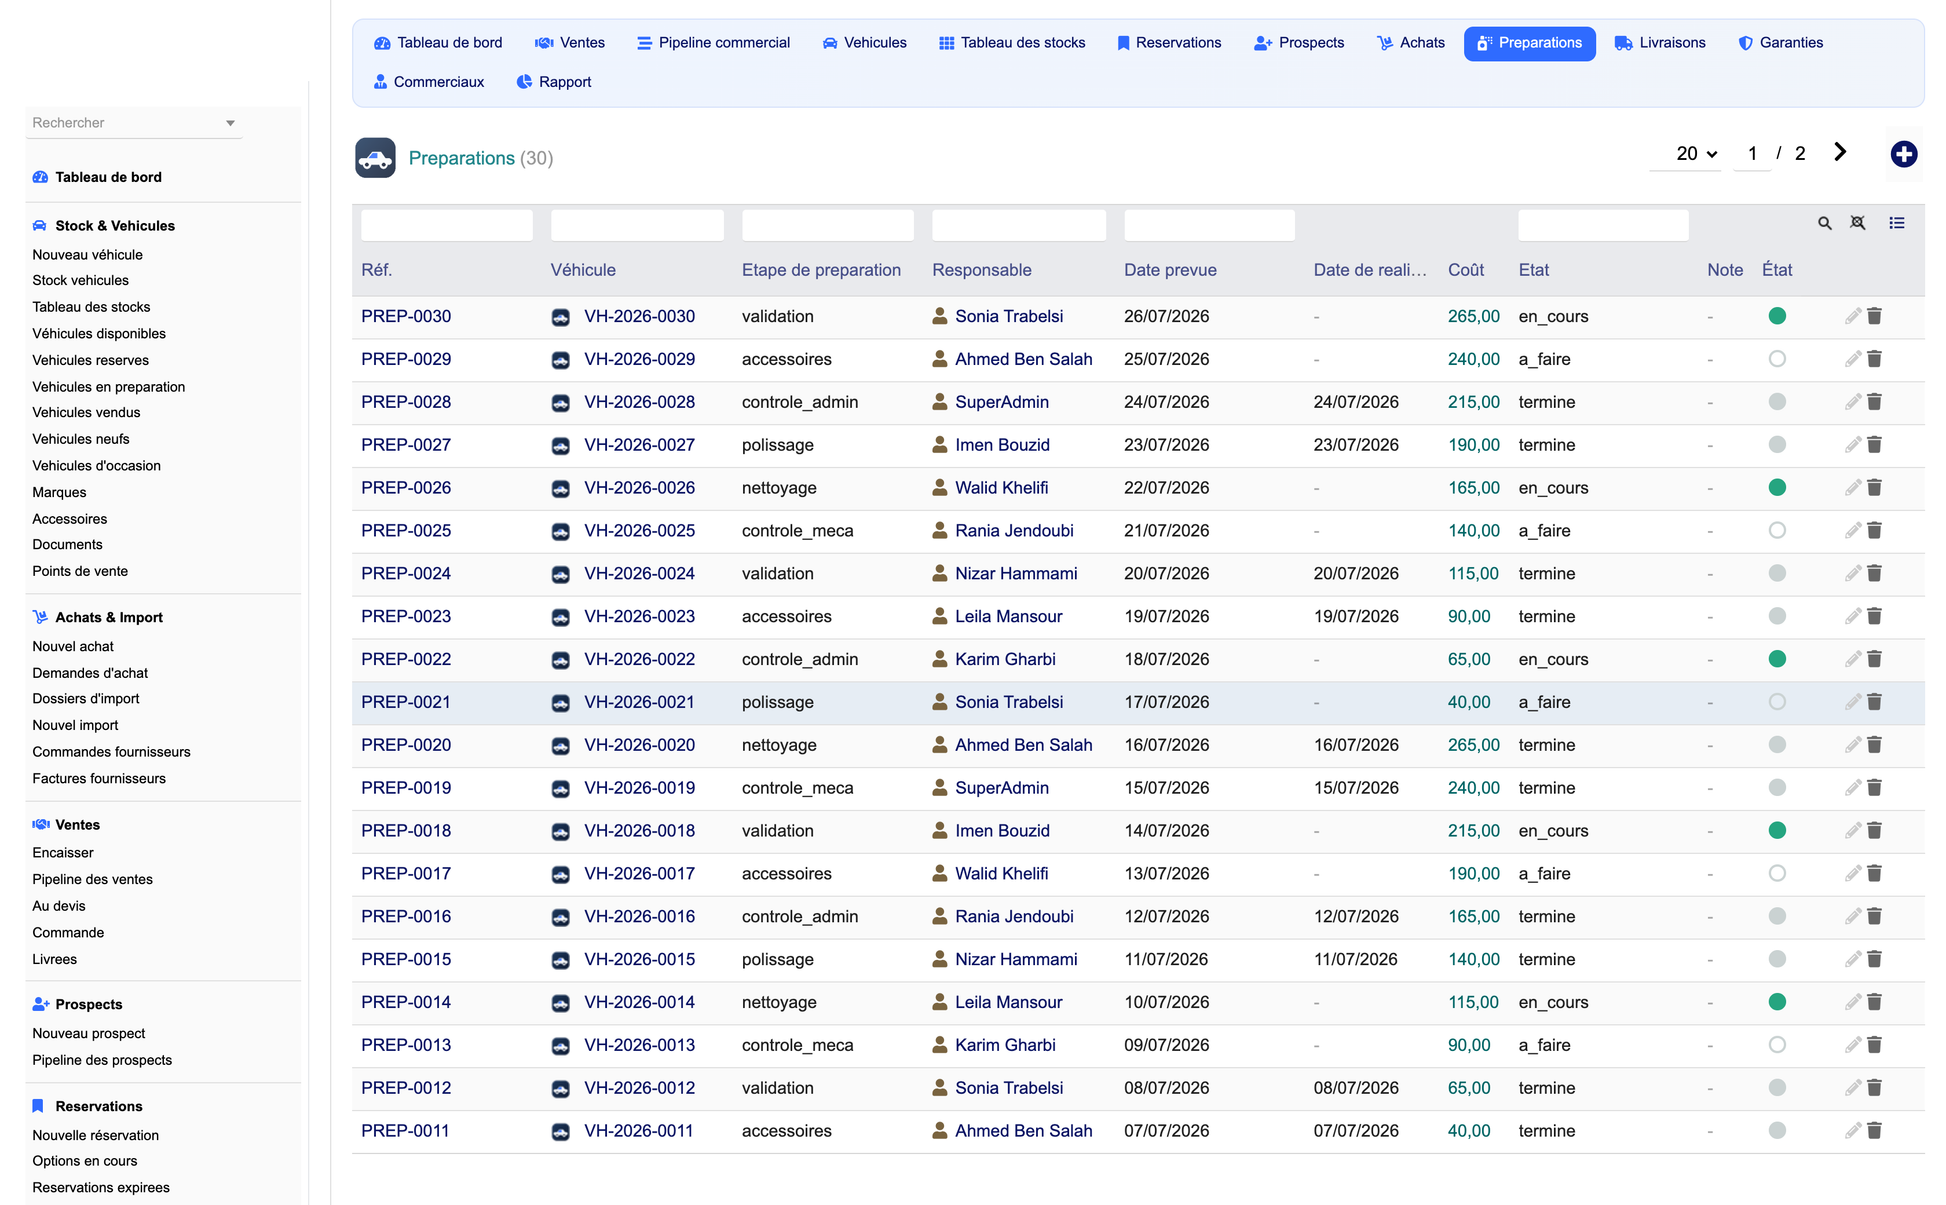Open responsible Rania Jendoubi on PREP-0025

pyautogui.click(x=1013, y=531)
